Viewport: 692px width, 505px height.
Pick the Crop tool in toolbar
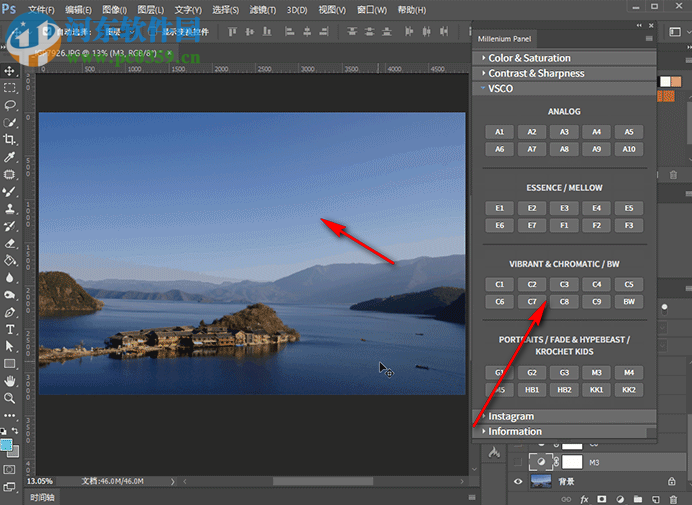point(10,140)
